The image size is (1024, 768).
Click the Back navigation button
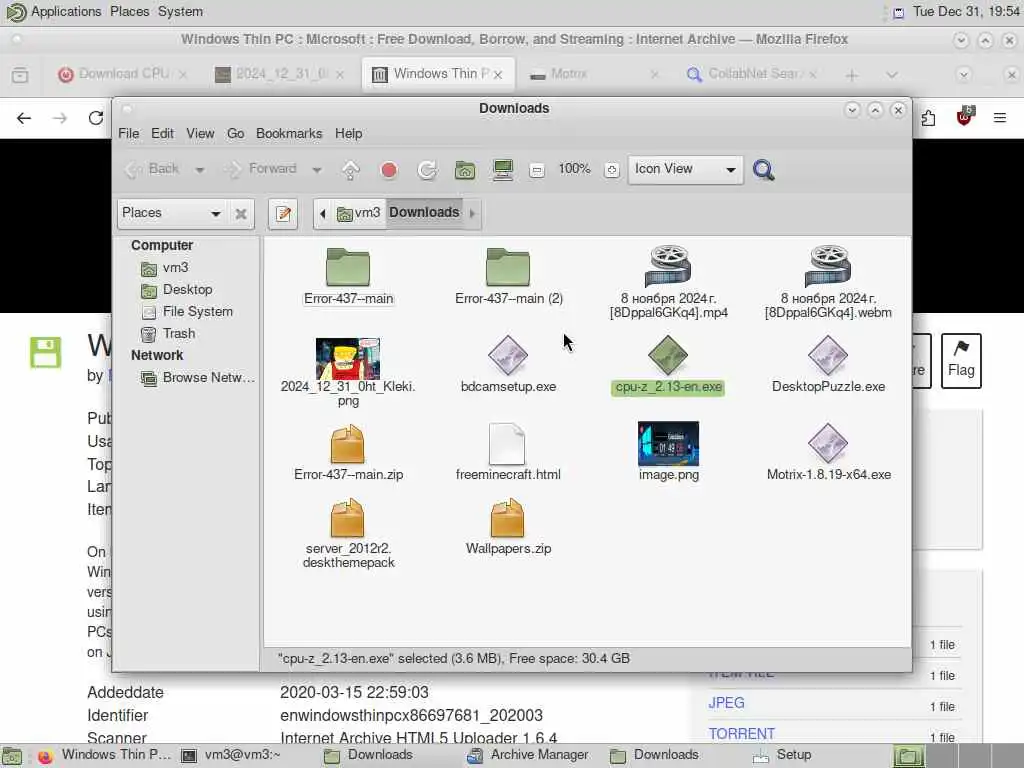[152, 170]
